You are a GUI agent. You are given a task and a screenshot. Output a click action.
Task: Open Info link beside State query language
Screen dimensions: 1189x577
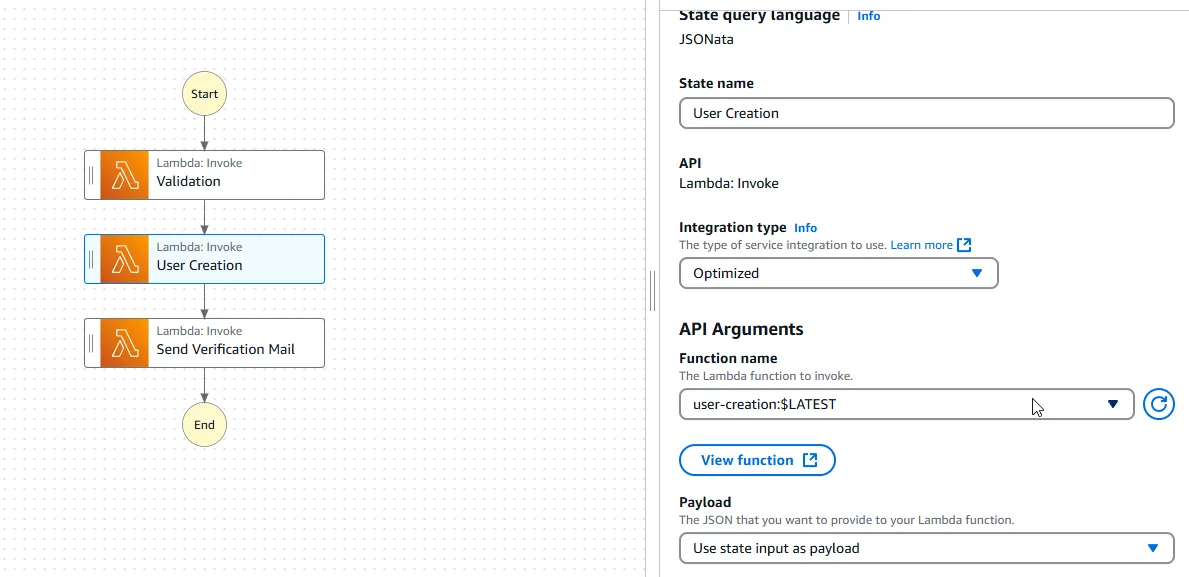[869, 16]
